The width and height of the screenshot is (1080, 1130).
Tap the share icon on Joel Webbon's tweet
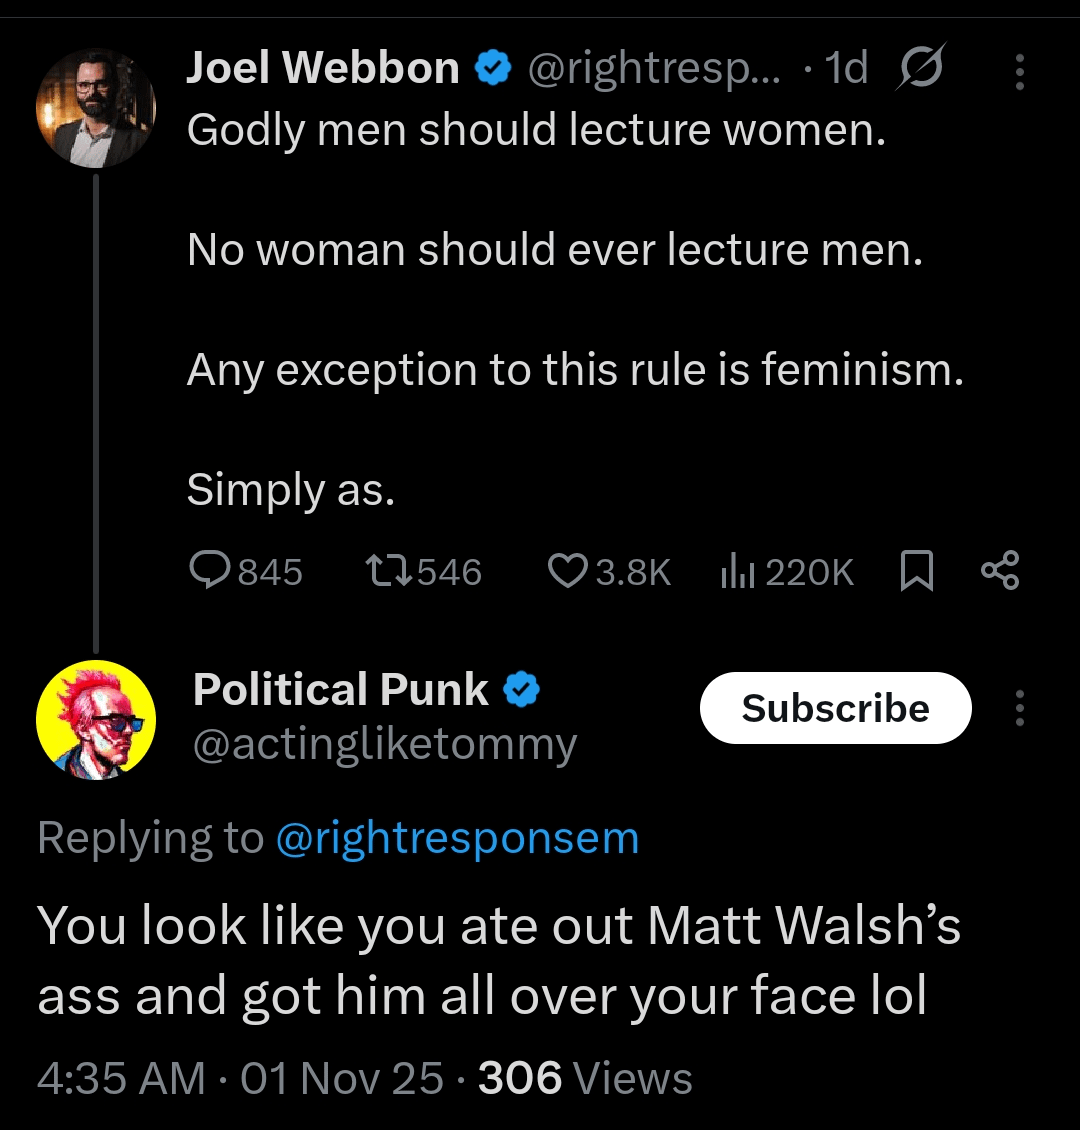click(1000, 570)
